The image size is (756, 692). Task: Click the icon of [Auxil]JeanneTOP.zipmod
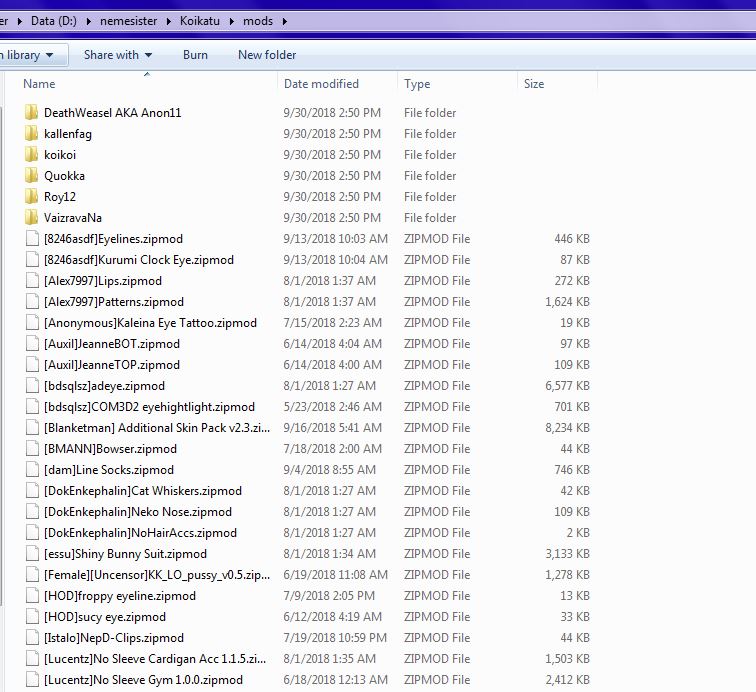pyautogui.click(x=32, y=365)
